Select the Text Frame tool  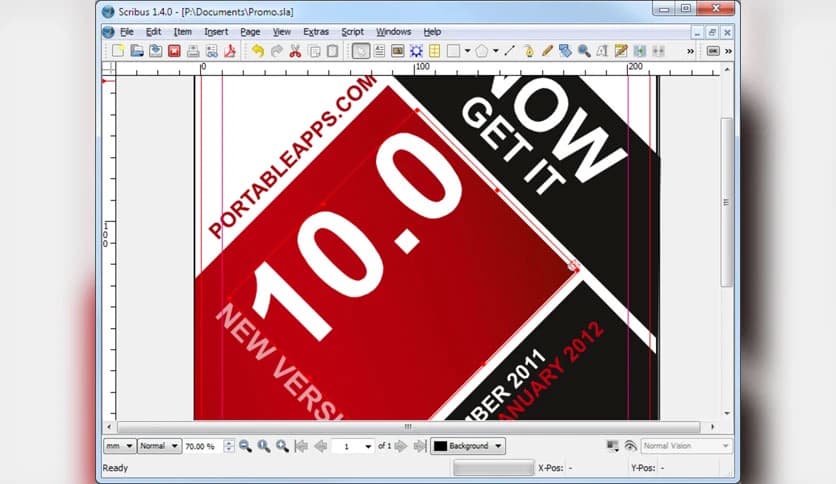tap(379, 51)
